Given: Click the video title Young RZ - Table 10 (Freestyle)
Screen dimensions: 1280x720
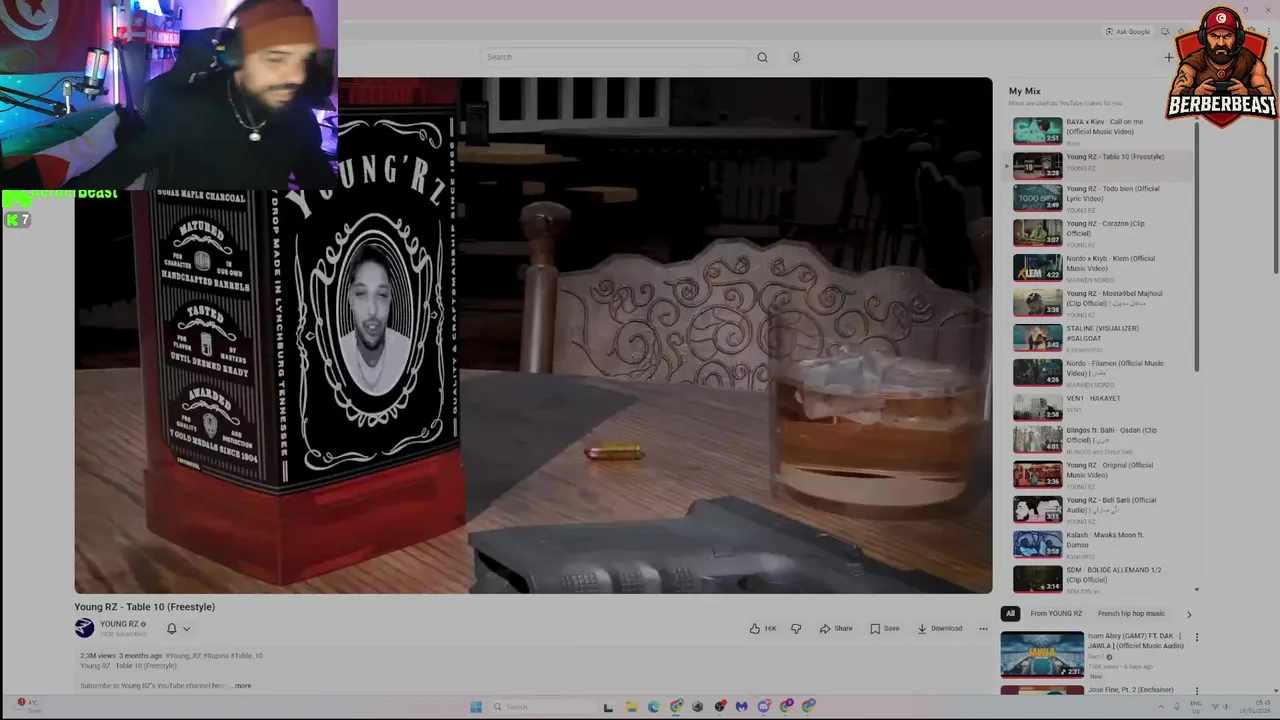Looking at the screenshot, I should coord(144,607).
